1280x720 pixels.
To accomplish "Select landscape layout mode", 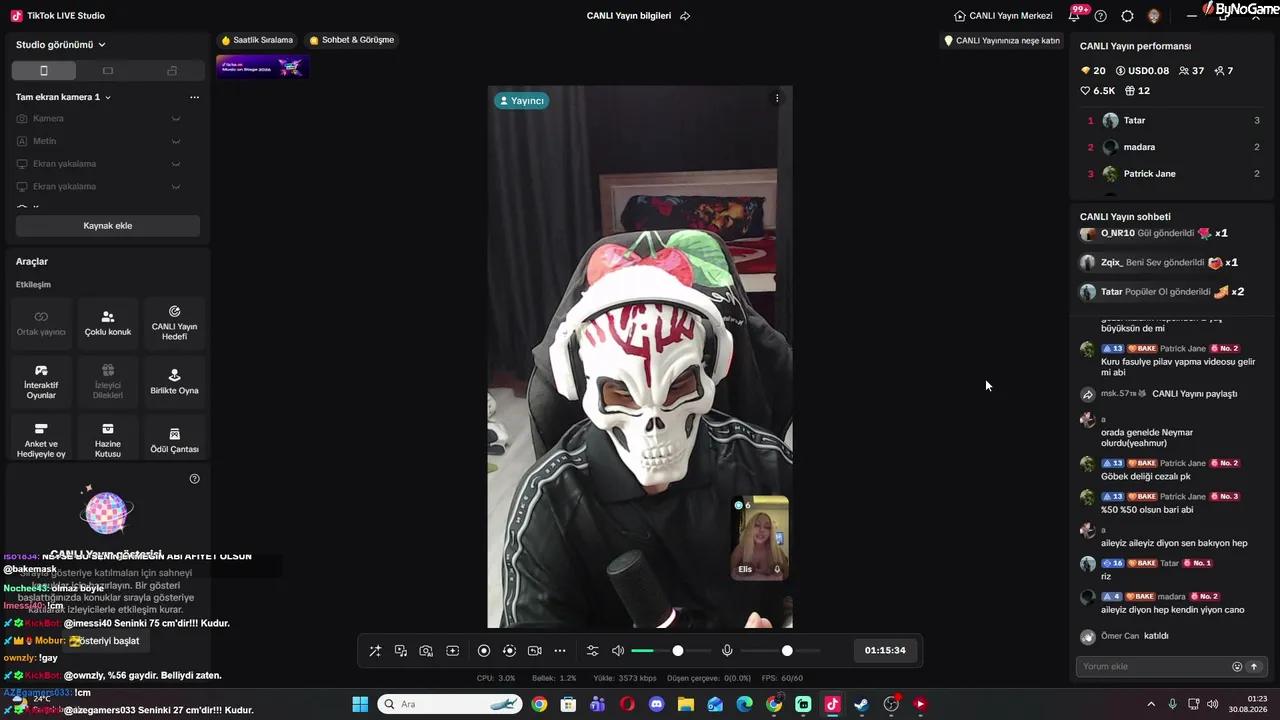I will pyautogui.click(x=108, y=71).
